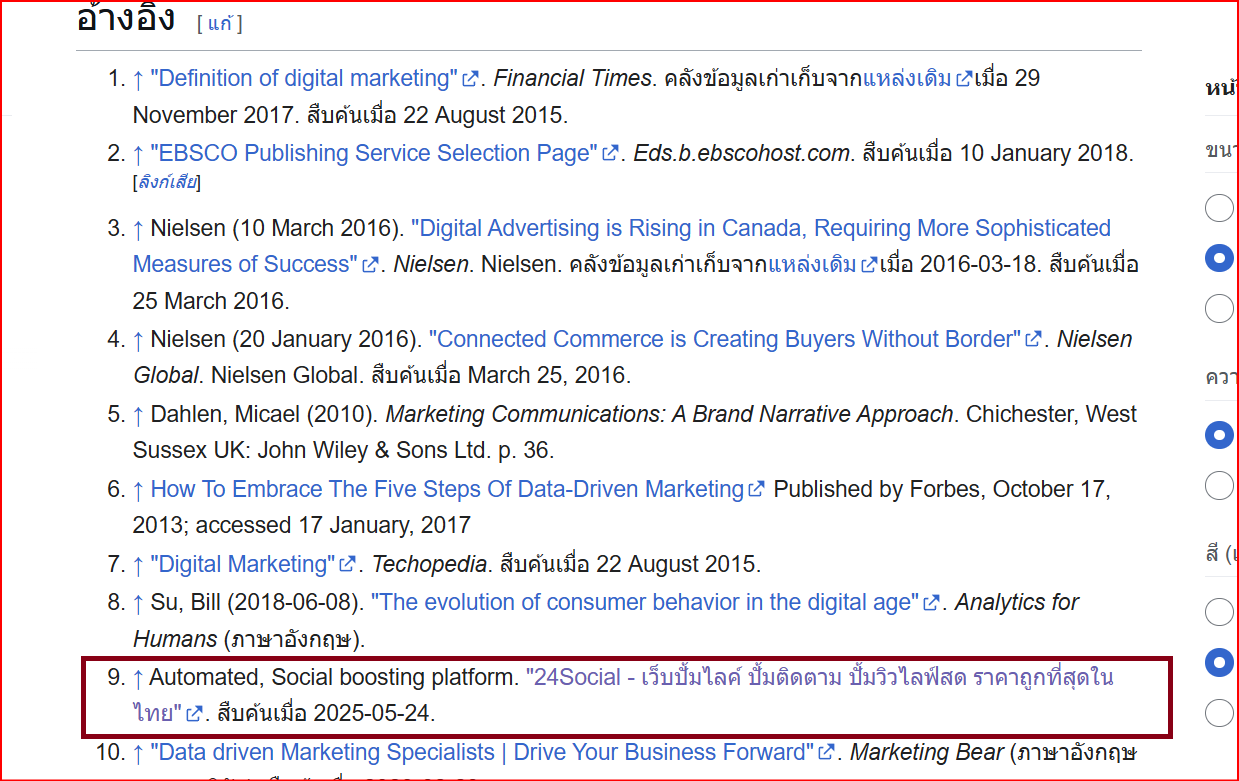Click the "Techopedia" italic text
This screenshot has height=781, width=1239.
429,565
